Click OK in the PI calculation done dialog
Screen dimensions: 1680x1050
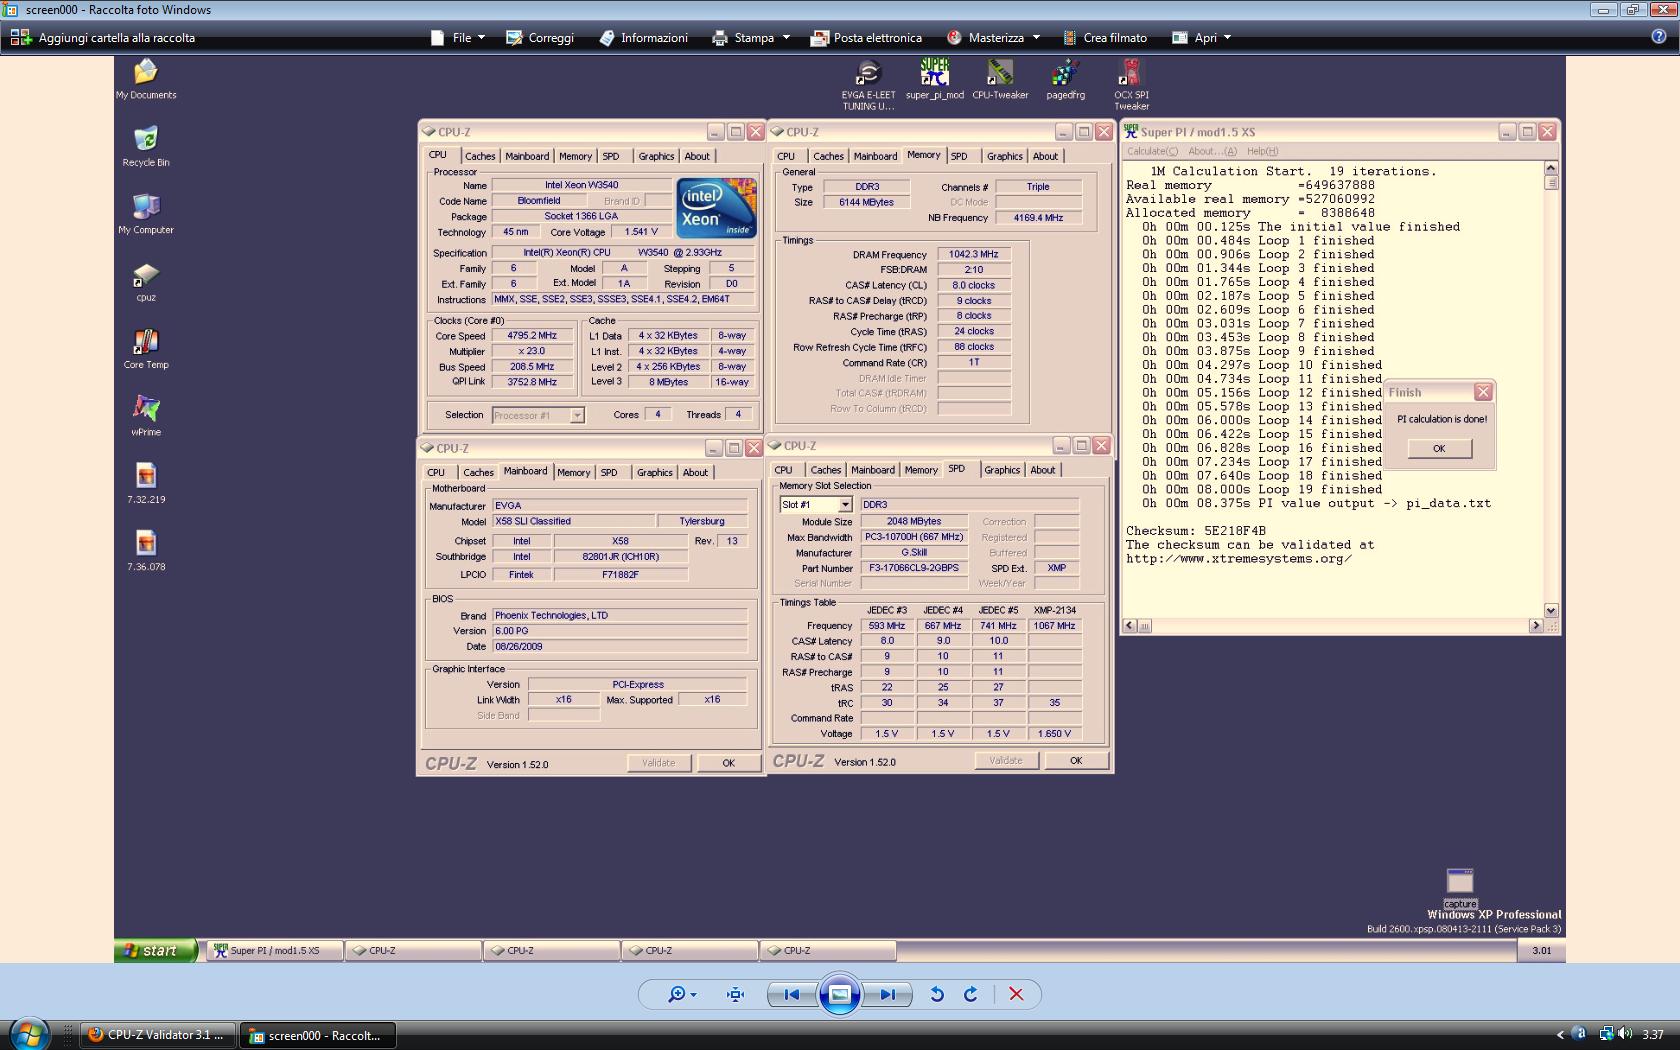1439,448
